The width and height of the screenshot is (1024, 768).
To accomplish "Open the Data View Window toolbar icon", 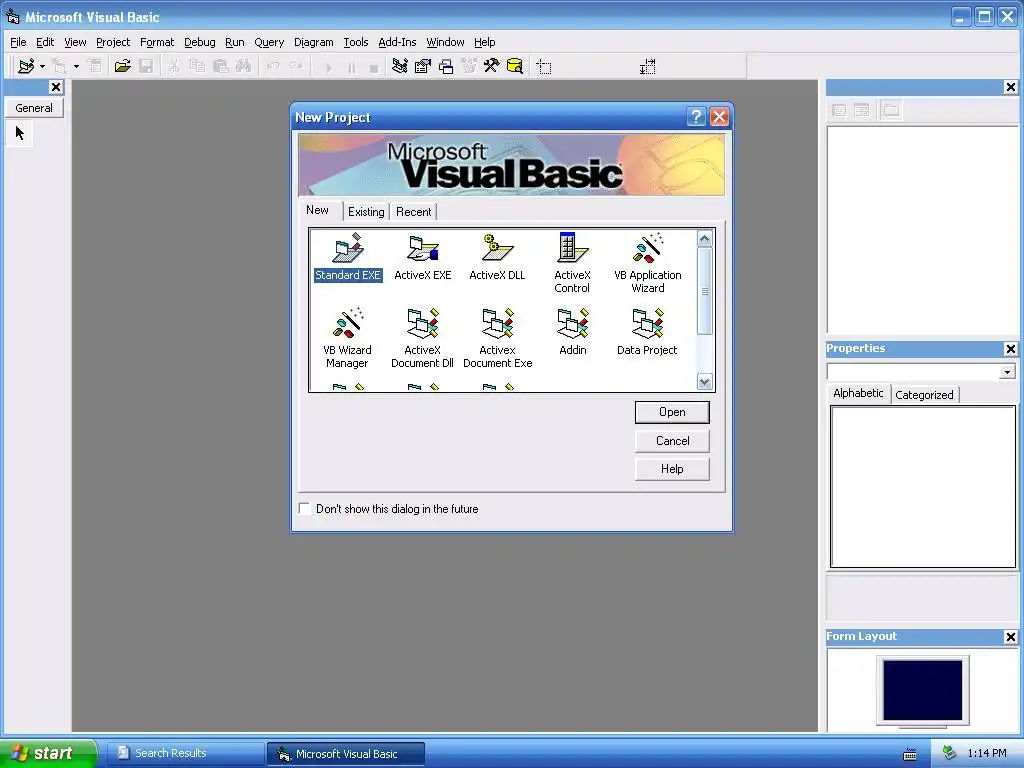I will (515, 66).
